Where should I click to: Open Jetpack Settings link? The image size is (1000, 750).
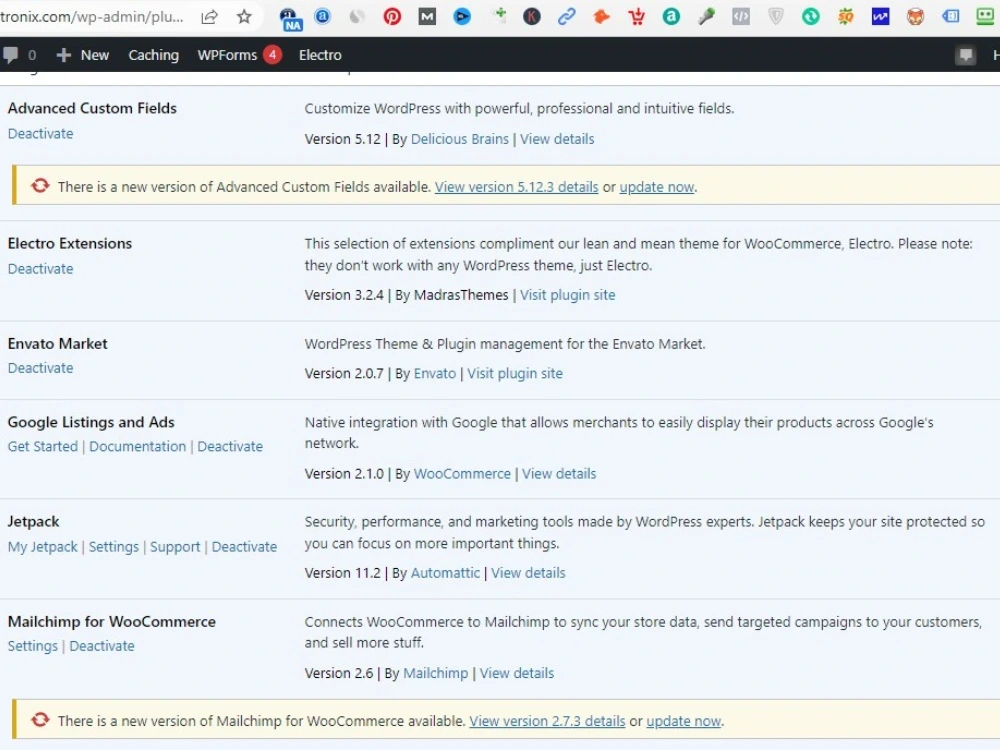pos(114,547)
